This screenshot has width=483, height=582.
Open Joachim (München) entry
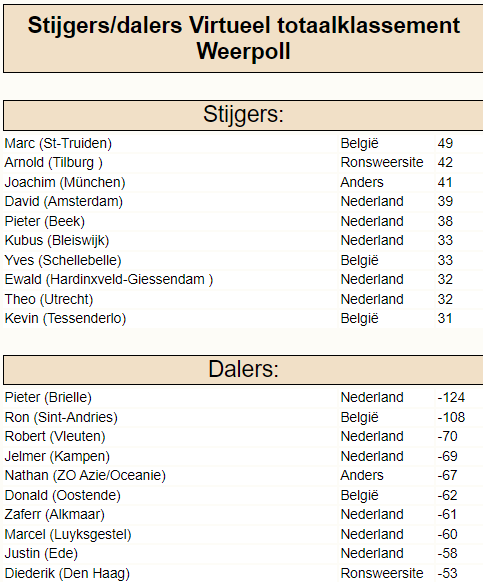pyautogui.click(x=65, y=182)
